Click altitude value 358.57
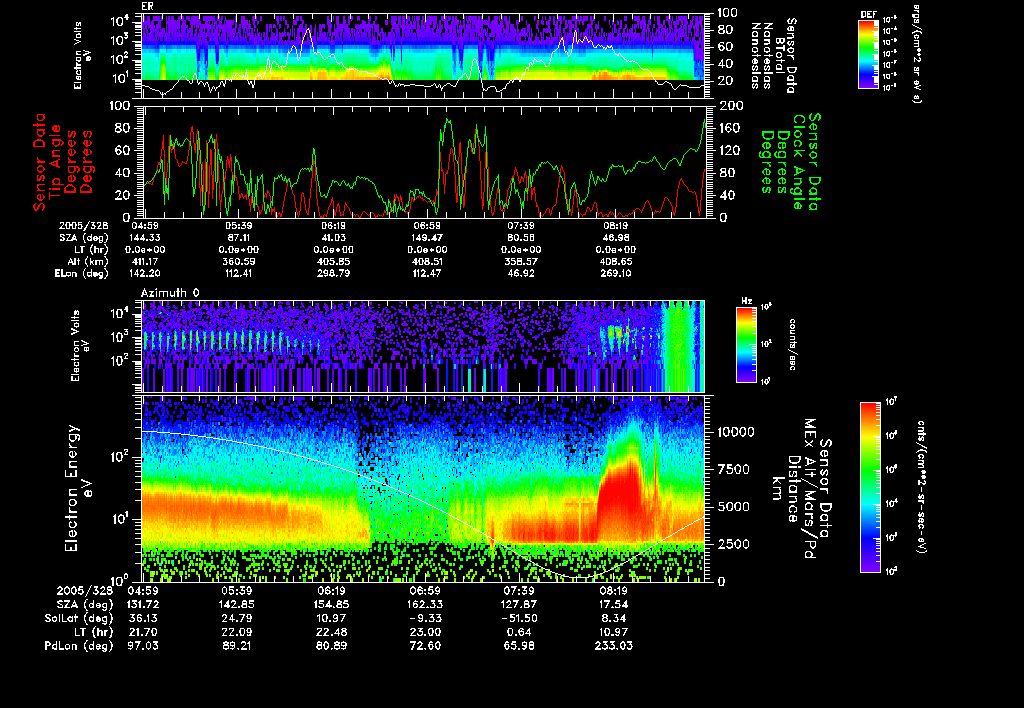This screenshot has height=708, width=1024. coord(521,261)
